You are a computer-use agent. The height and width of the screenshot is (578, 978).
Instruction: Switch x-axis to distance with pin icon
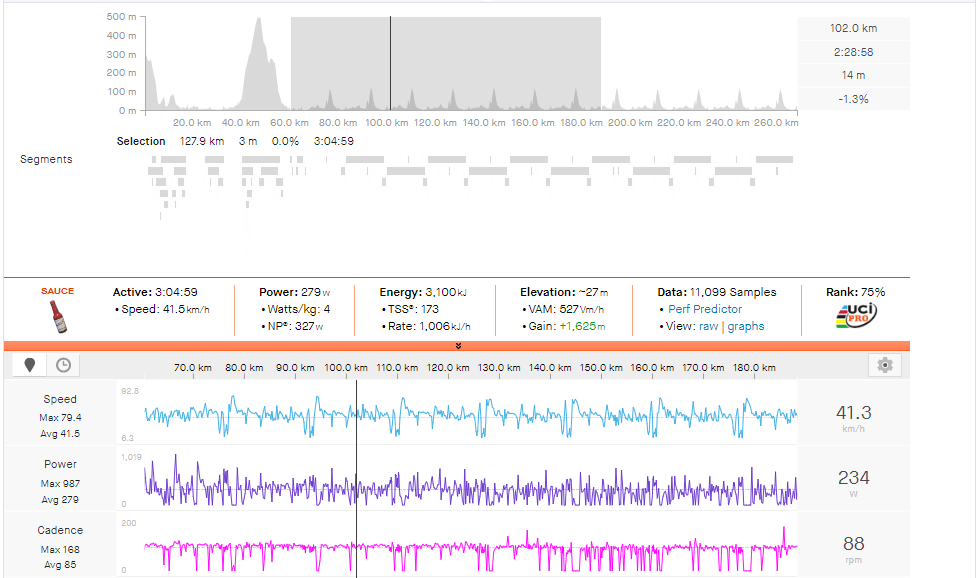click(29, 365)
